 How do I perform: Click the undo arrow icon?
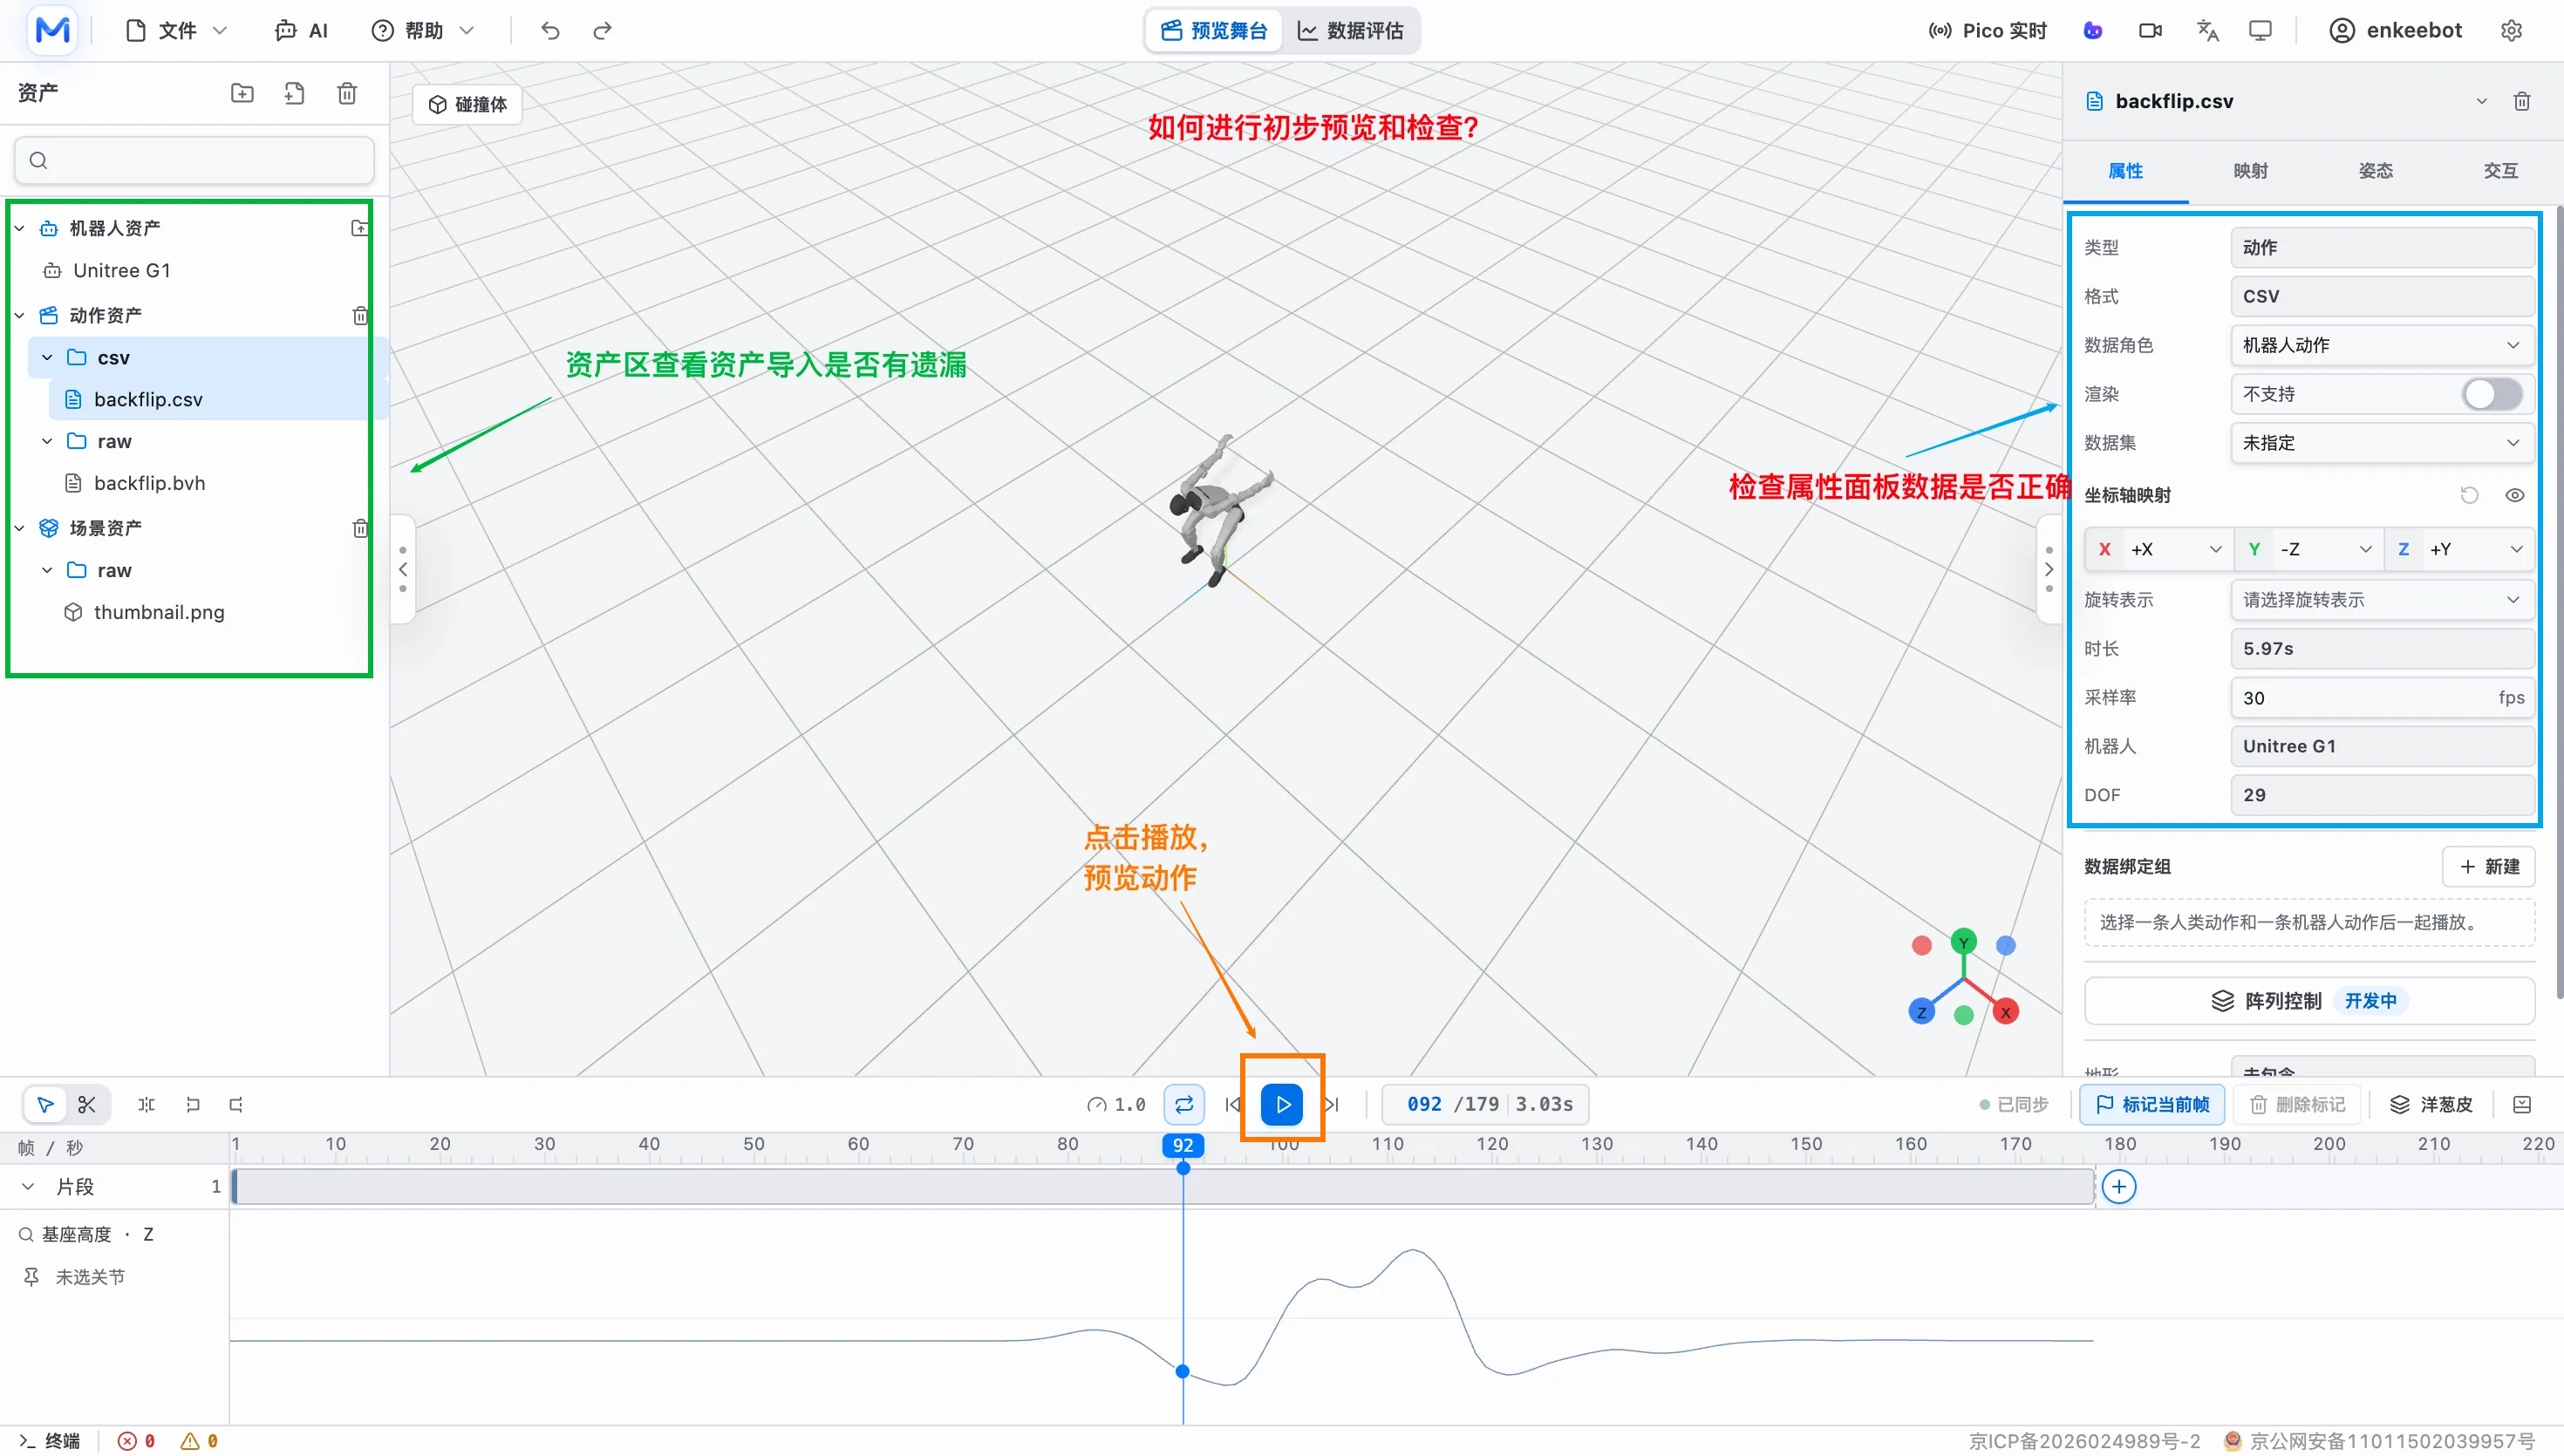pos(550,31)
